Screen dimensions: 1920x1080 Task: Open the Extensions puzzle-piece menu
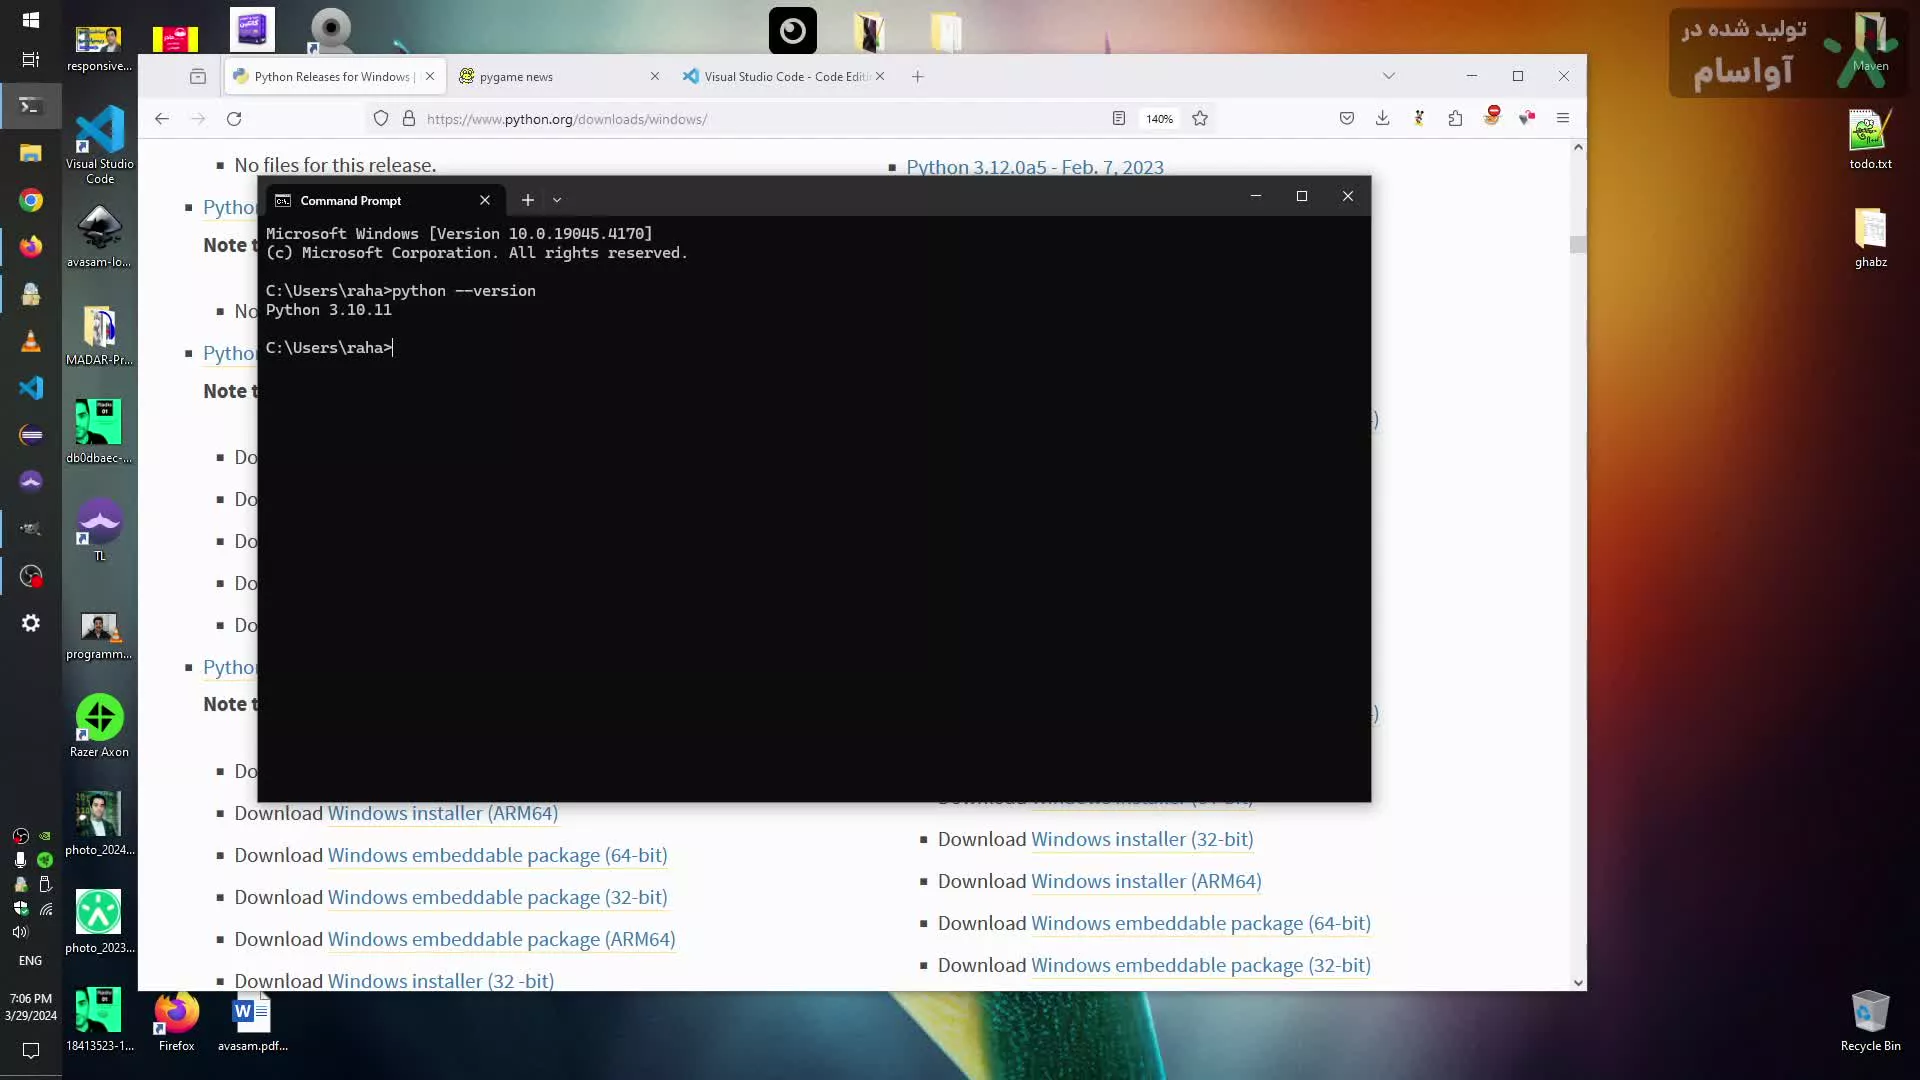[x=1455, y=119]
